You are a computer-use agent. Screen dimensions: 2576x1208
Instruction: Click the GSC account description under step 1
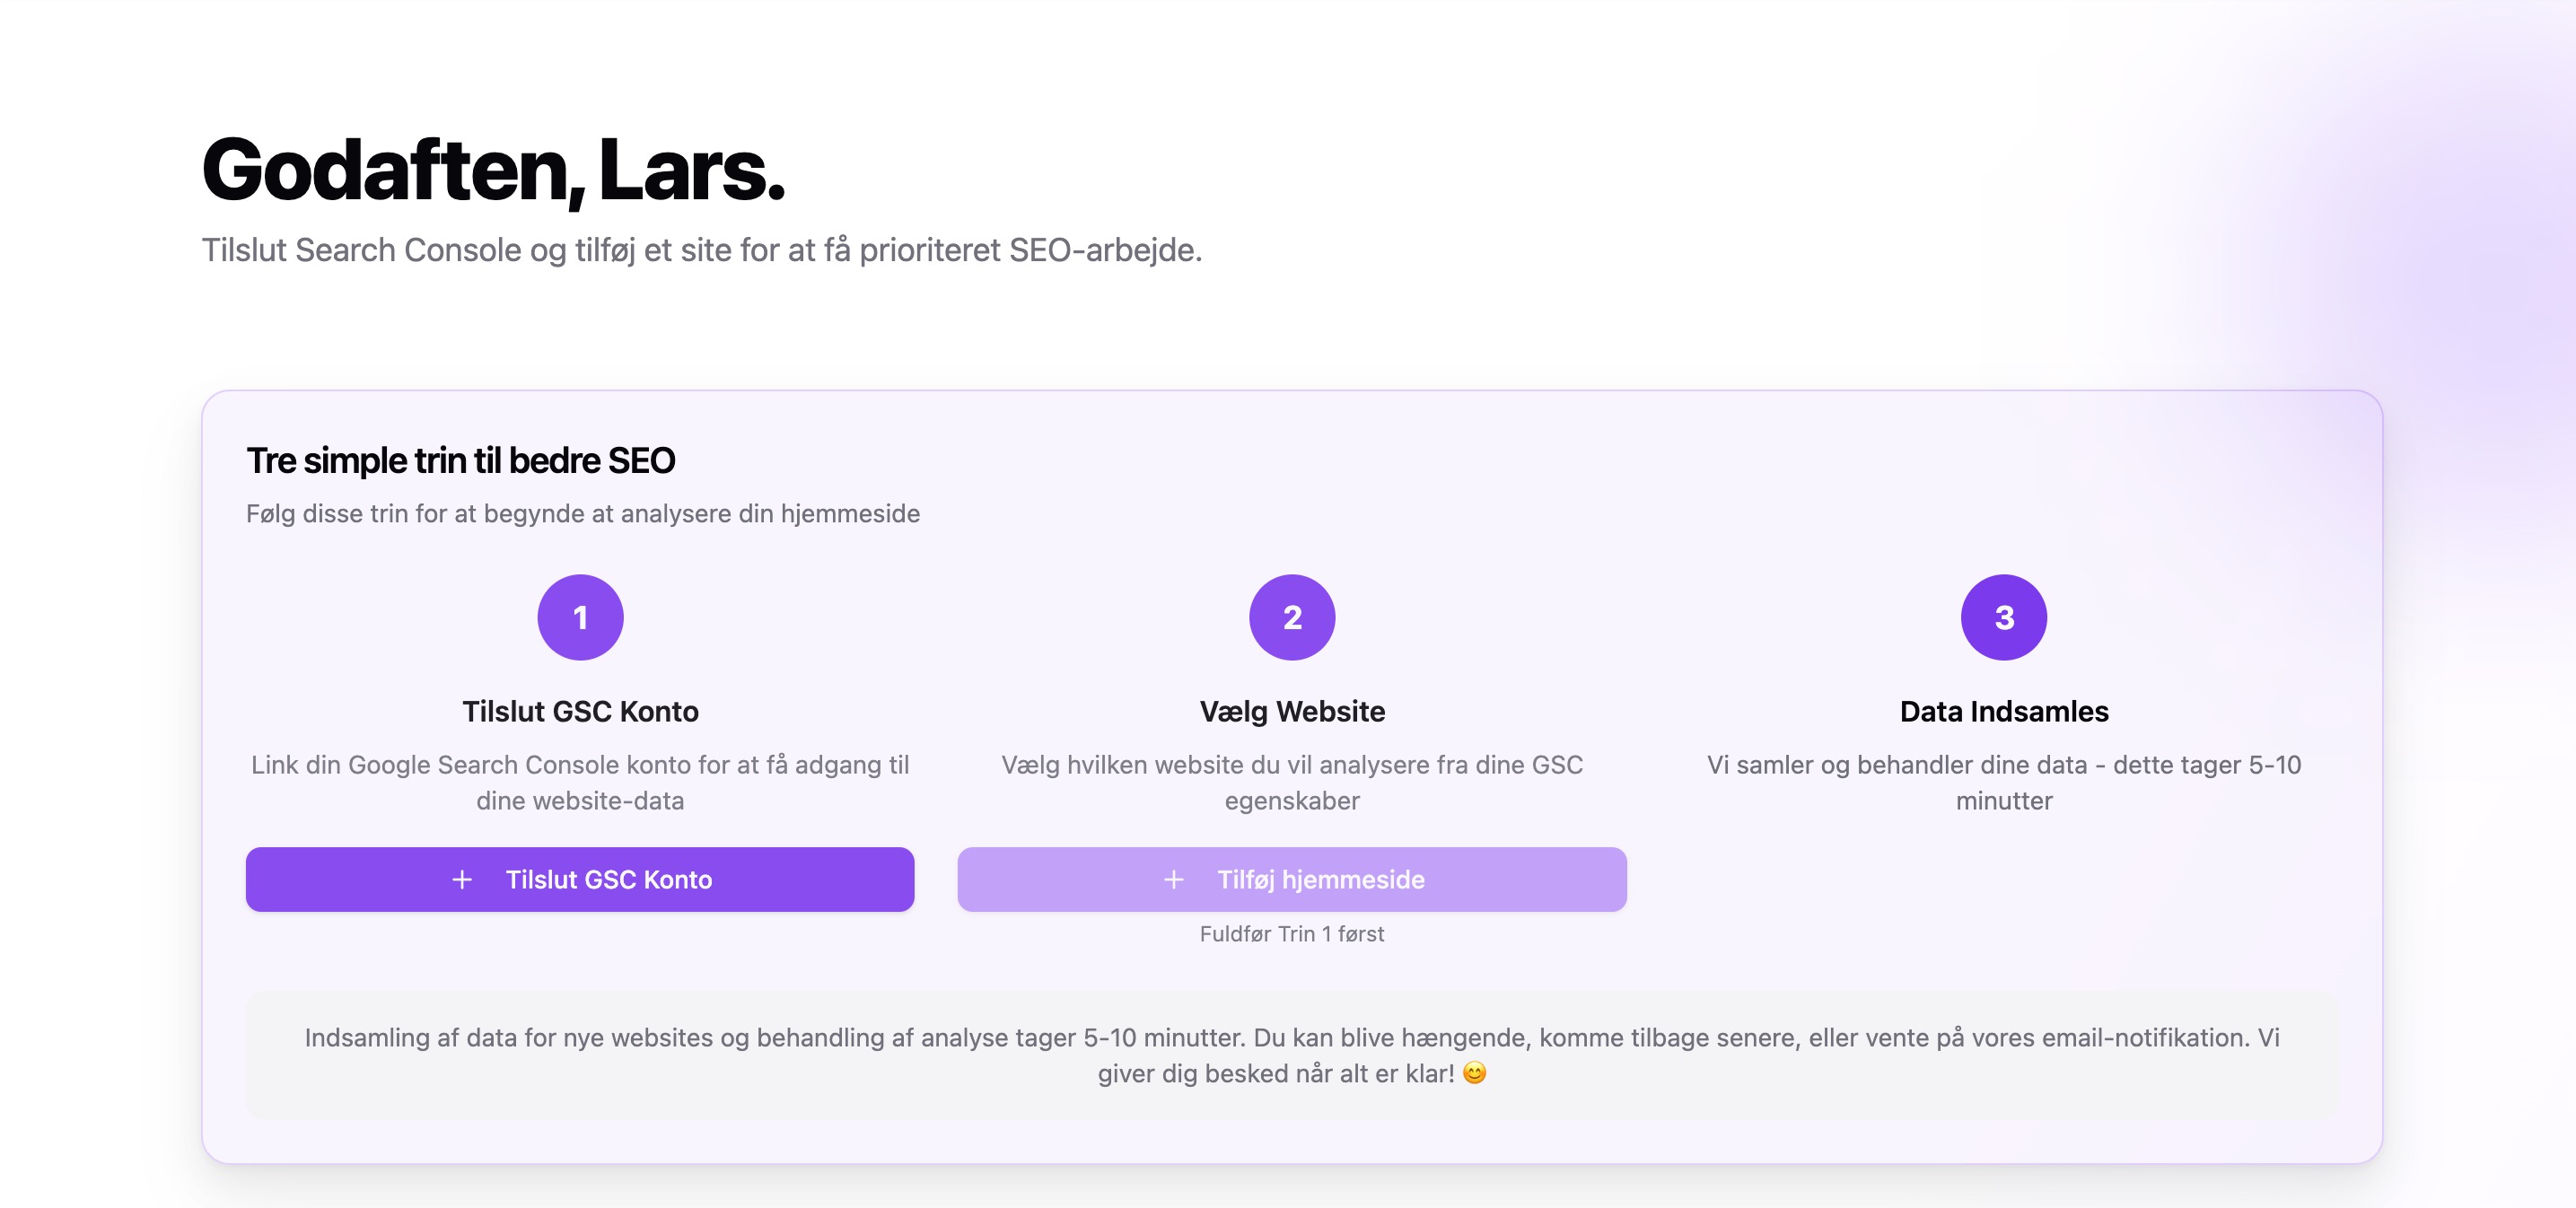pyautogui.click(x=580, y=781)
